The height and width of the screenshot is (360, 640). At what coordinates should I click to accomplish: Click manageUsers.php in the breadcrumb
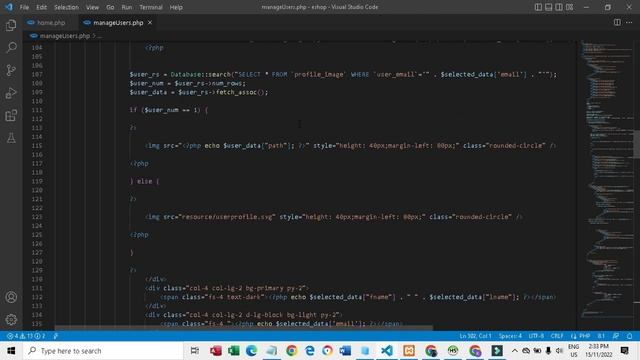click(64, 36)
